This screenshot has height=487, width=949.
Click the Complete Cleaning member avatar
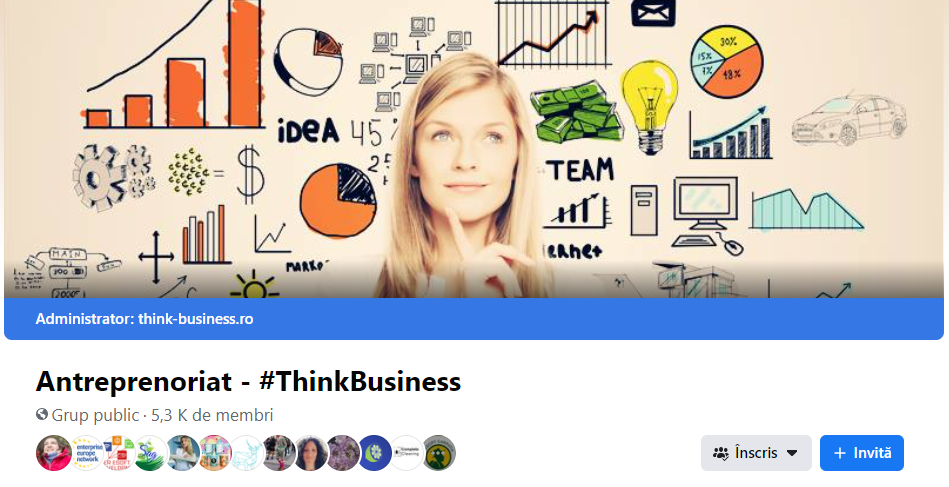tap(406, 453)
